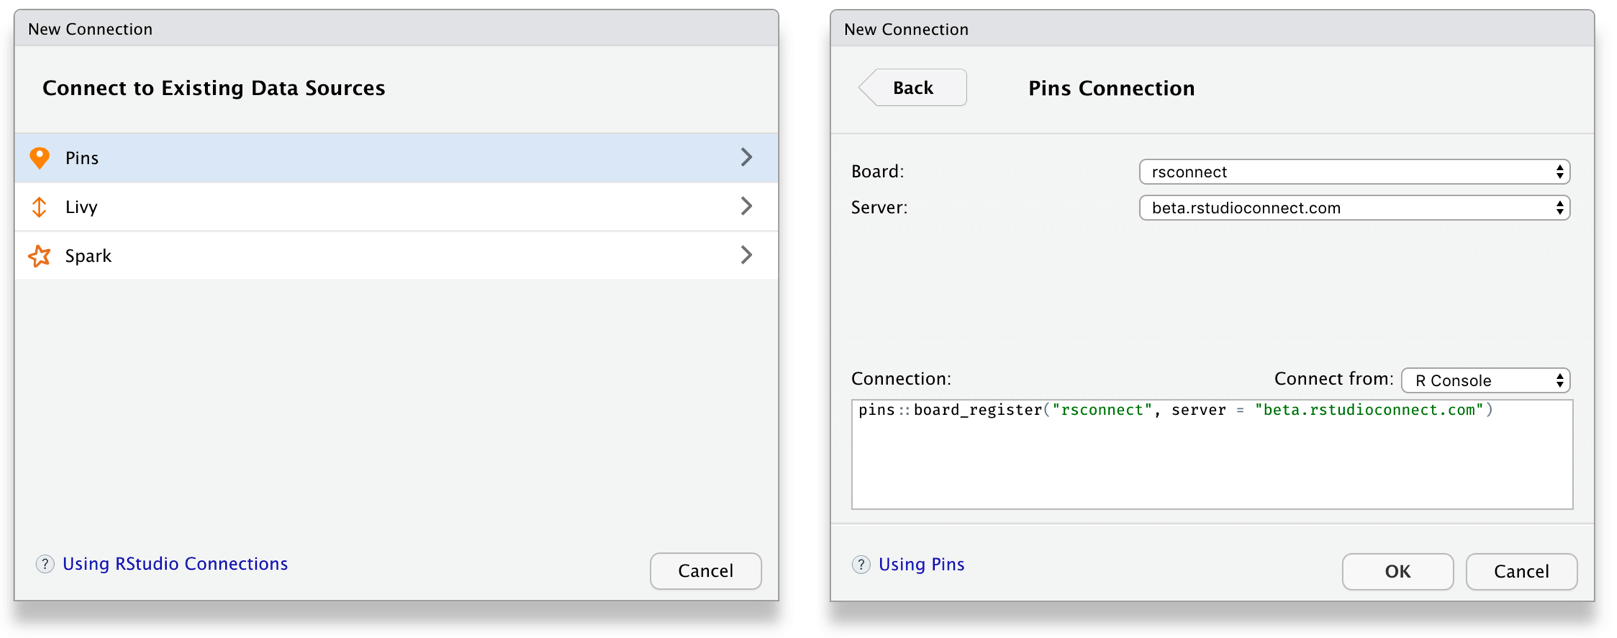Expand the Spark row chevron
Image resolution: width=1617 pixels, height=638 pixels.
746,255
